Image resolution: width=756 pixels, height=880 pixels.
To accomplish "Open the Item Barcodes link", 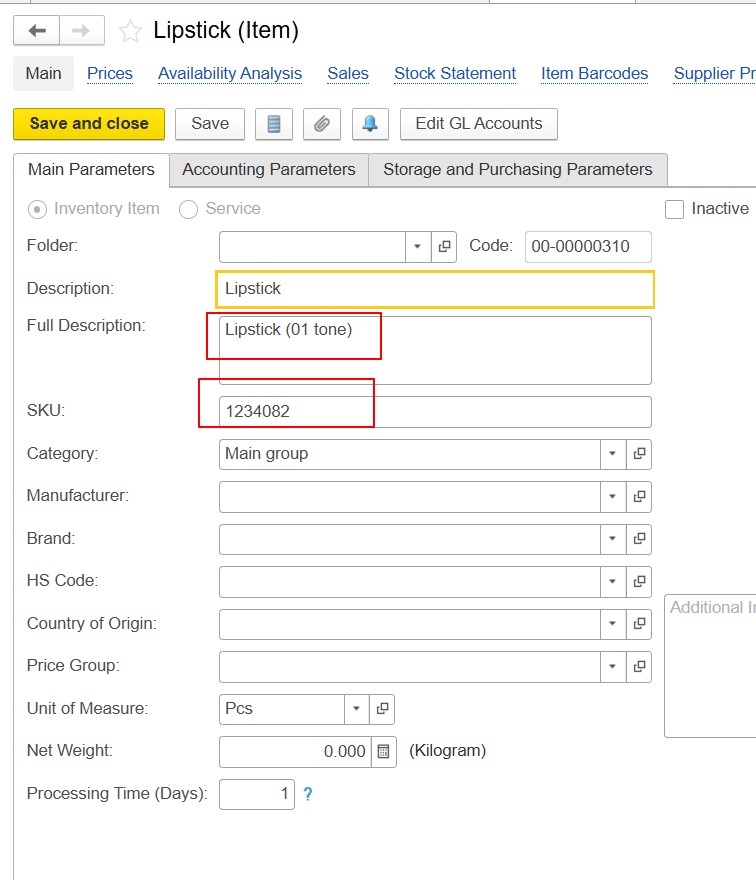I will tap(594, 74).
